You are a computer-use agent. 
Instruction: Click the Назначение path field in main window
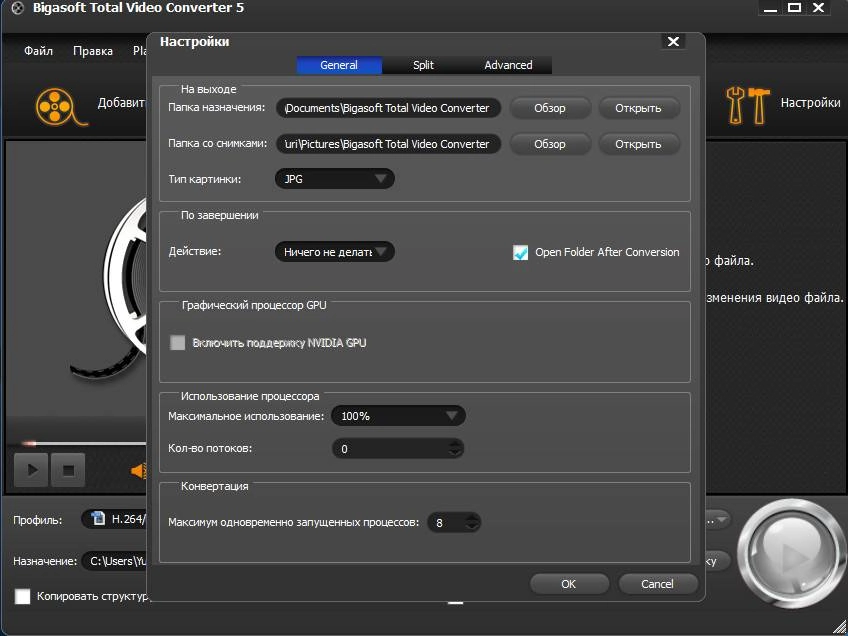point(114,561)
